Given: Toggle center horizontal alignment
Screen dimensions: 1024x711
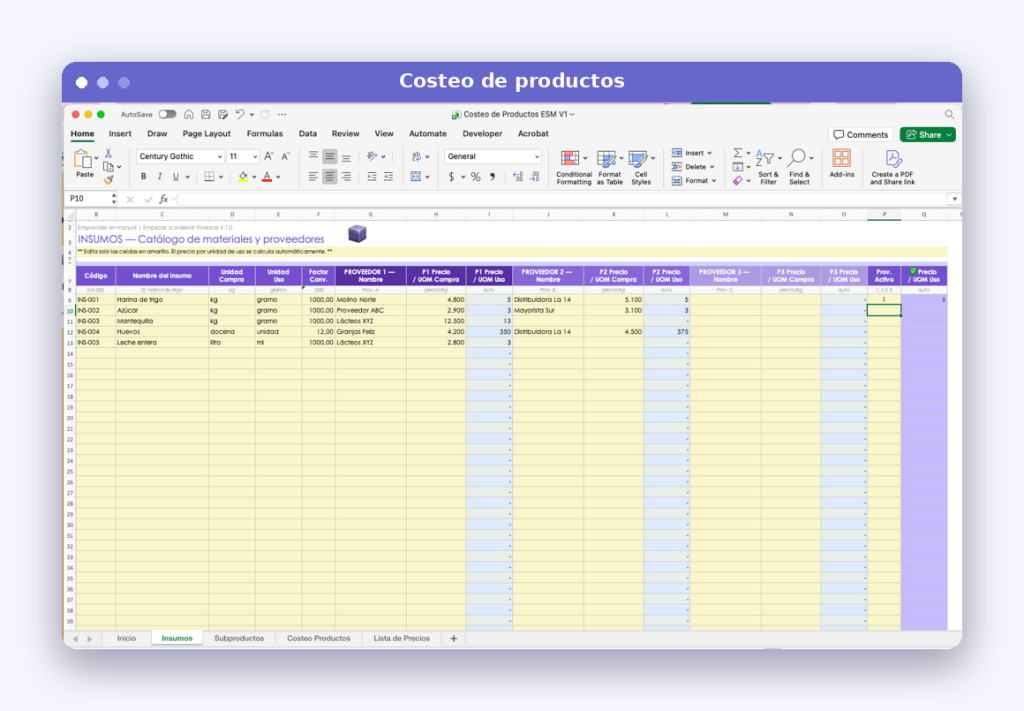Looking at the screenshot, I should 330,177.
